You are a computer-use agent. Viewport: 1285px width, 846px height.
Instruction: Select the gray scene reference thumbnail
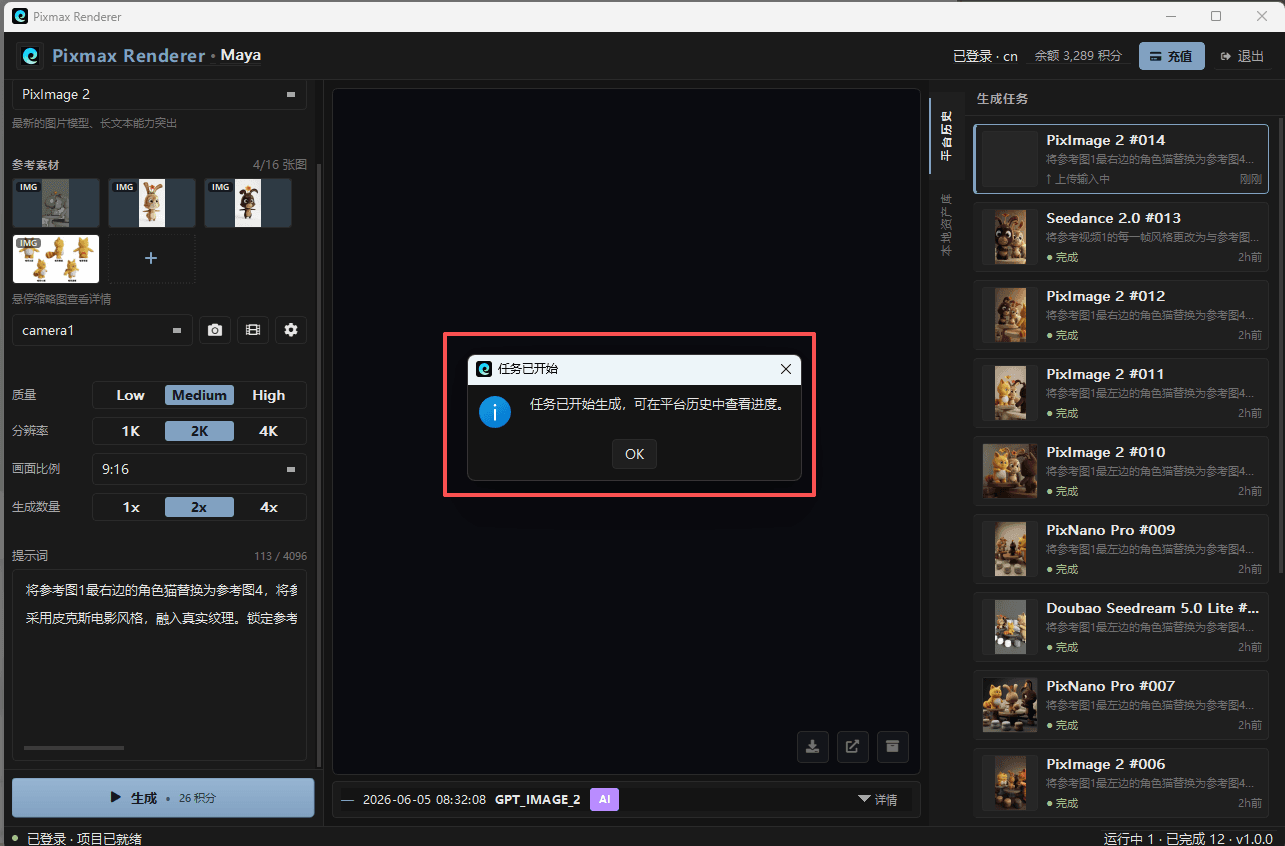[56, 203]
